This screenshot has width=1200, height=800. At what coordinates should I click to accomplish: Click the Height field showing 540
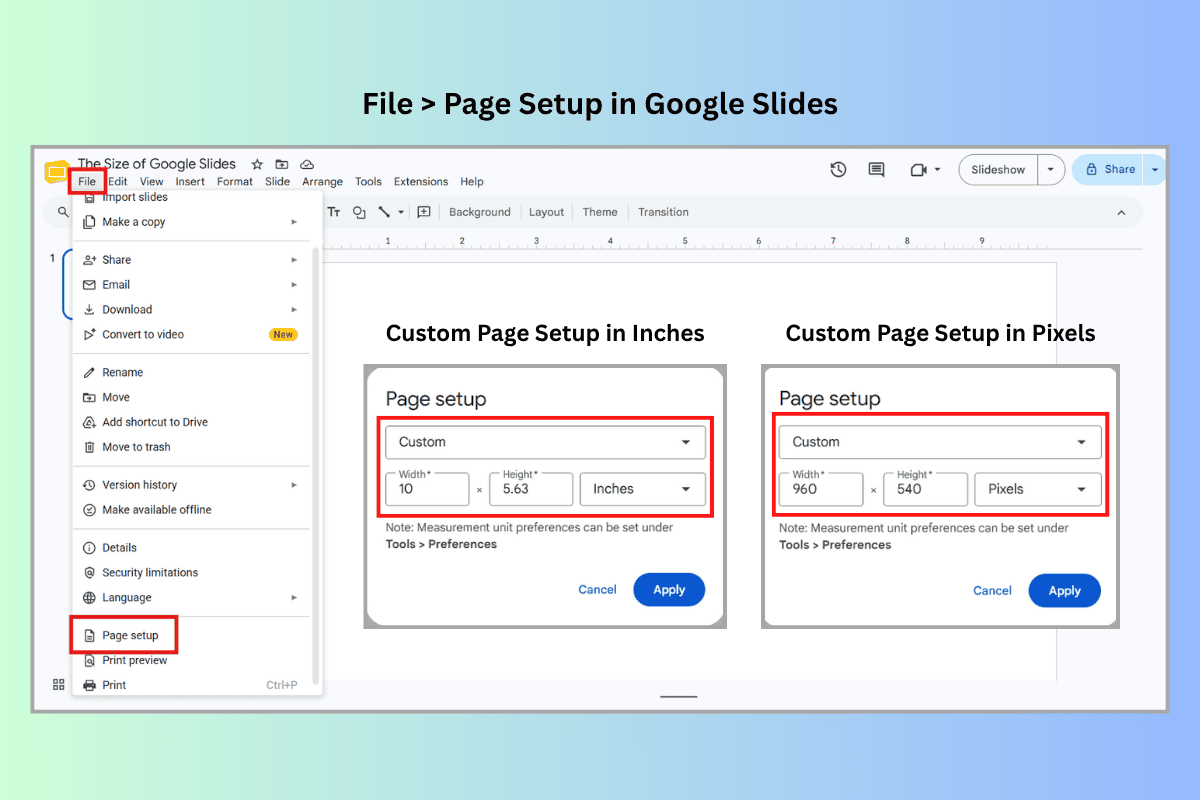point(926,489)
